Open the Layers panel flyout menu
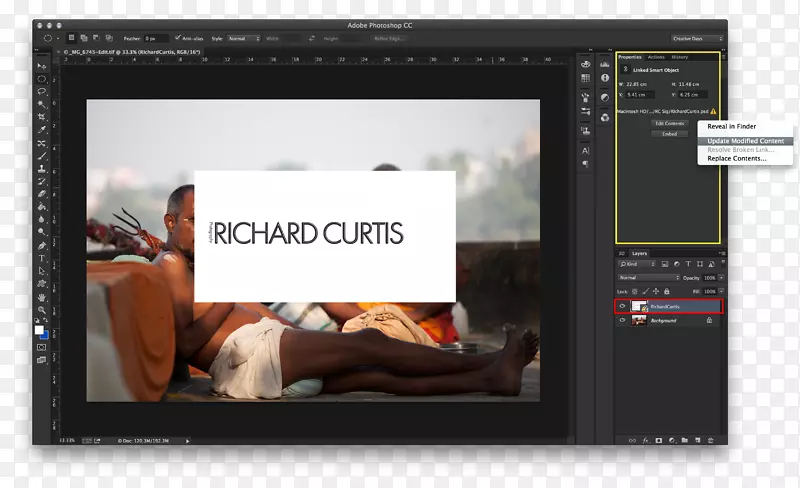 pos(722,253)
